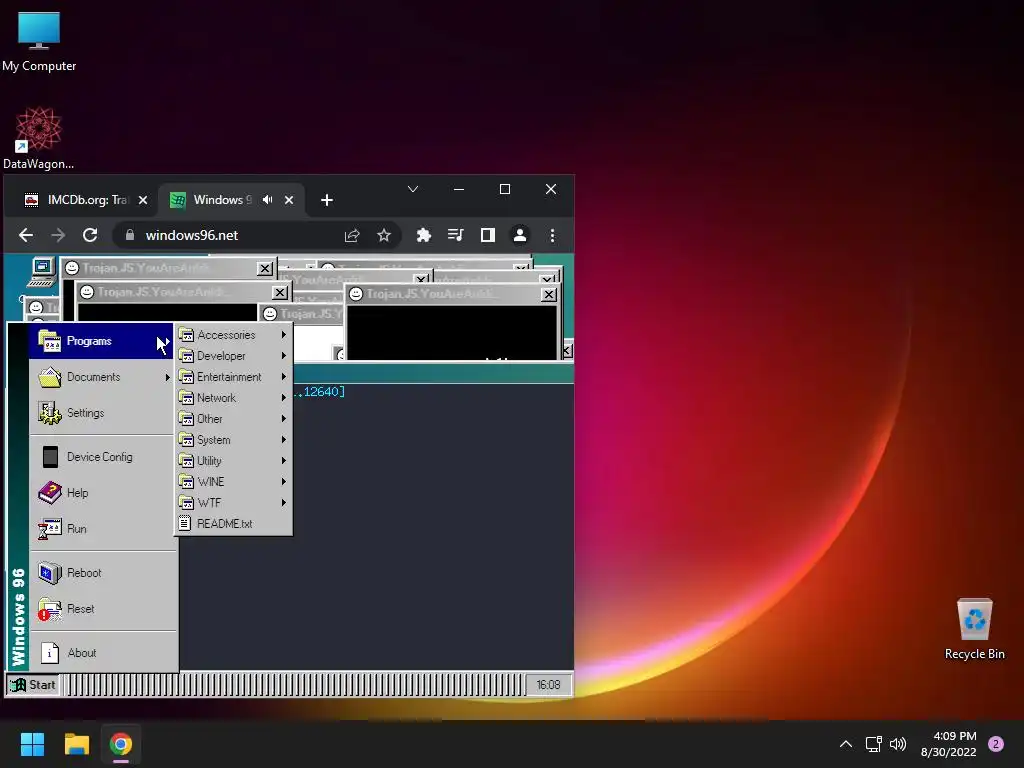
Task: Open the DataWagon desktop shortcut
Action: click(x=39, y=138)
